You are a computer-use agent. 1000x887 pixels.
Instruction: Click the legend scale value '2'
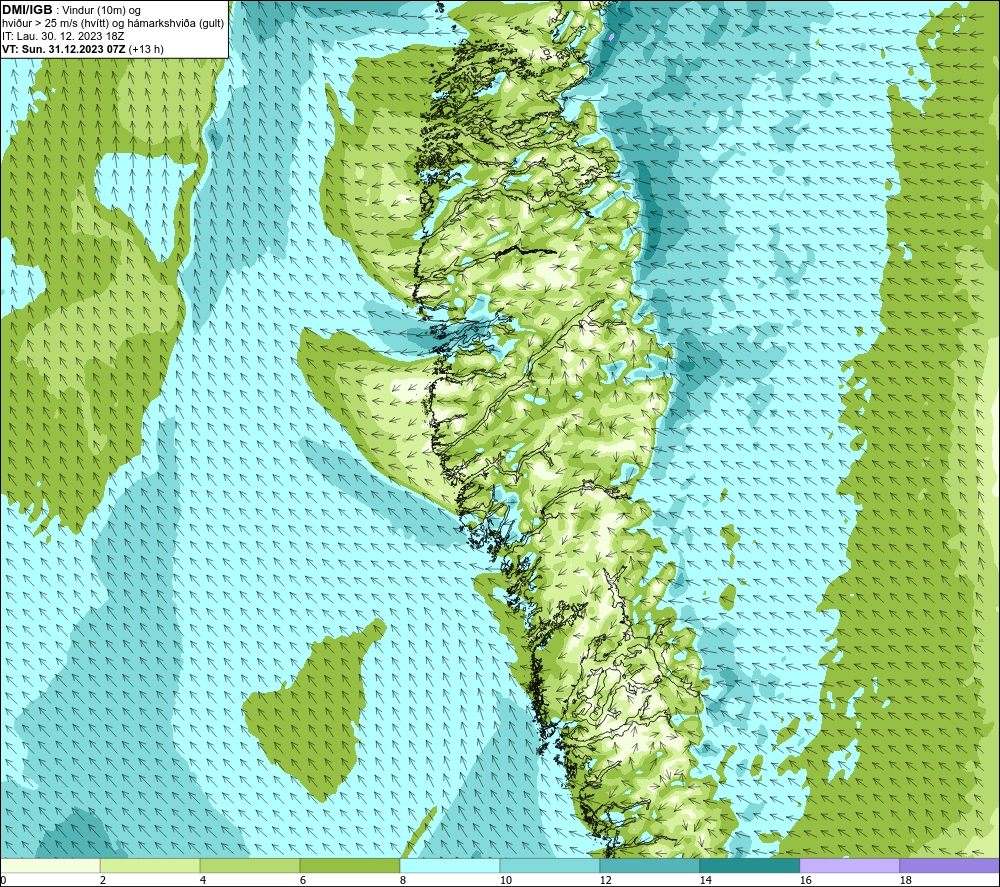[103, 880]
